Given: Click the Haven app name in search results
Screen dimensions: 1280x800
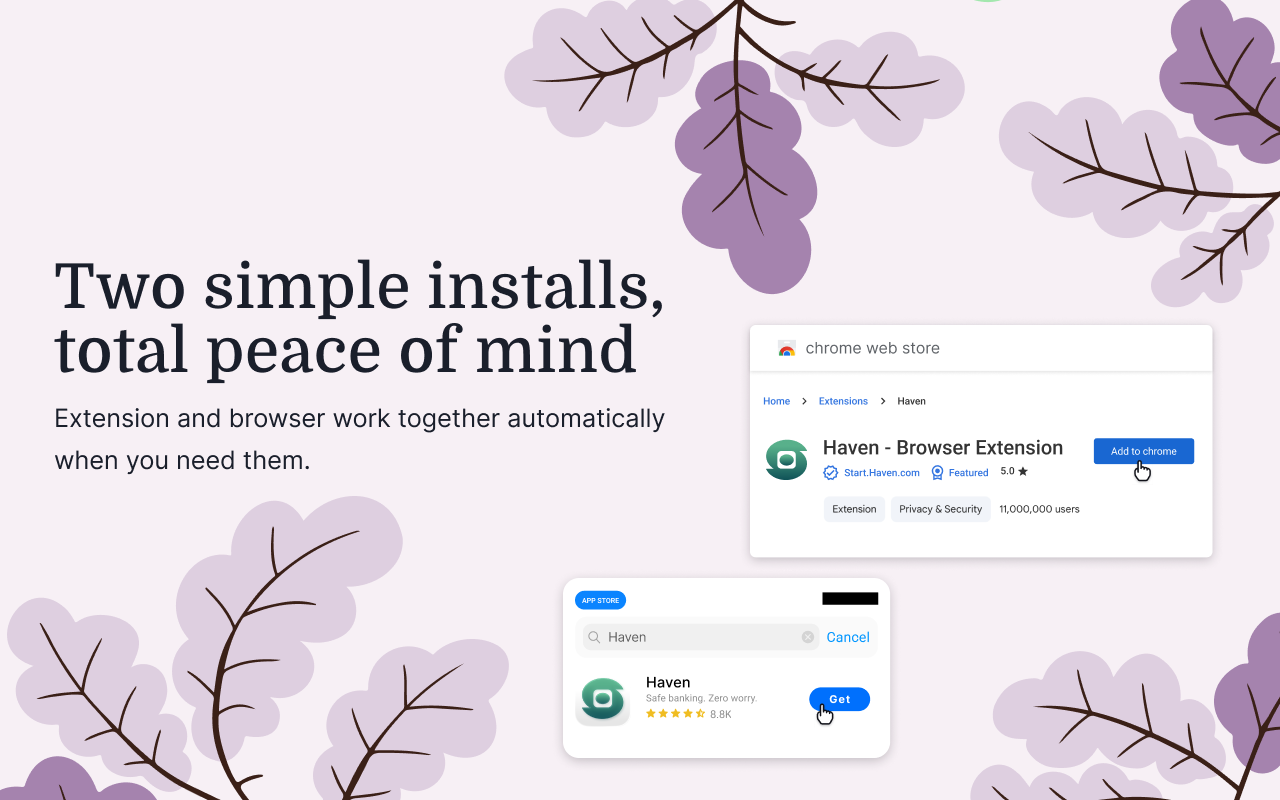Looking at the screenshot, I should (668, 682).
